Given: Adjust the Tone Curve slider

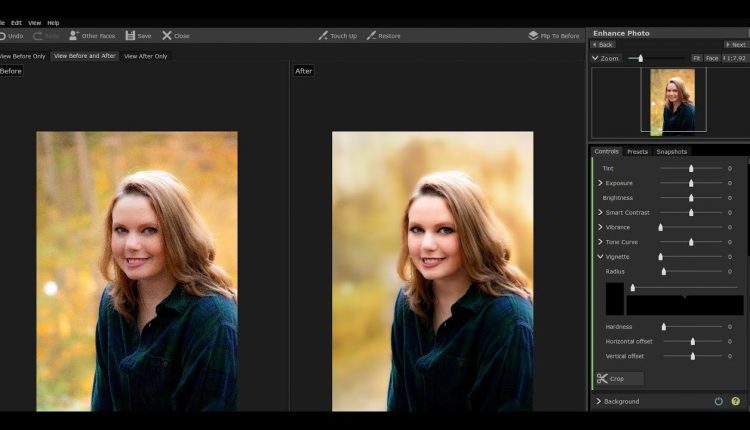Looking at the screenshot, I should pos(691,242).
